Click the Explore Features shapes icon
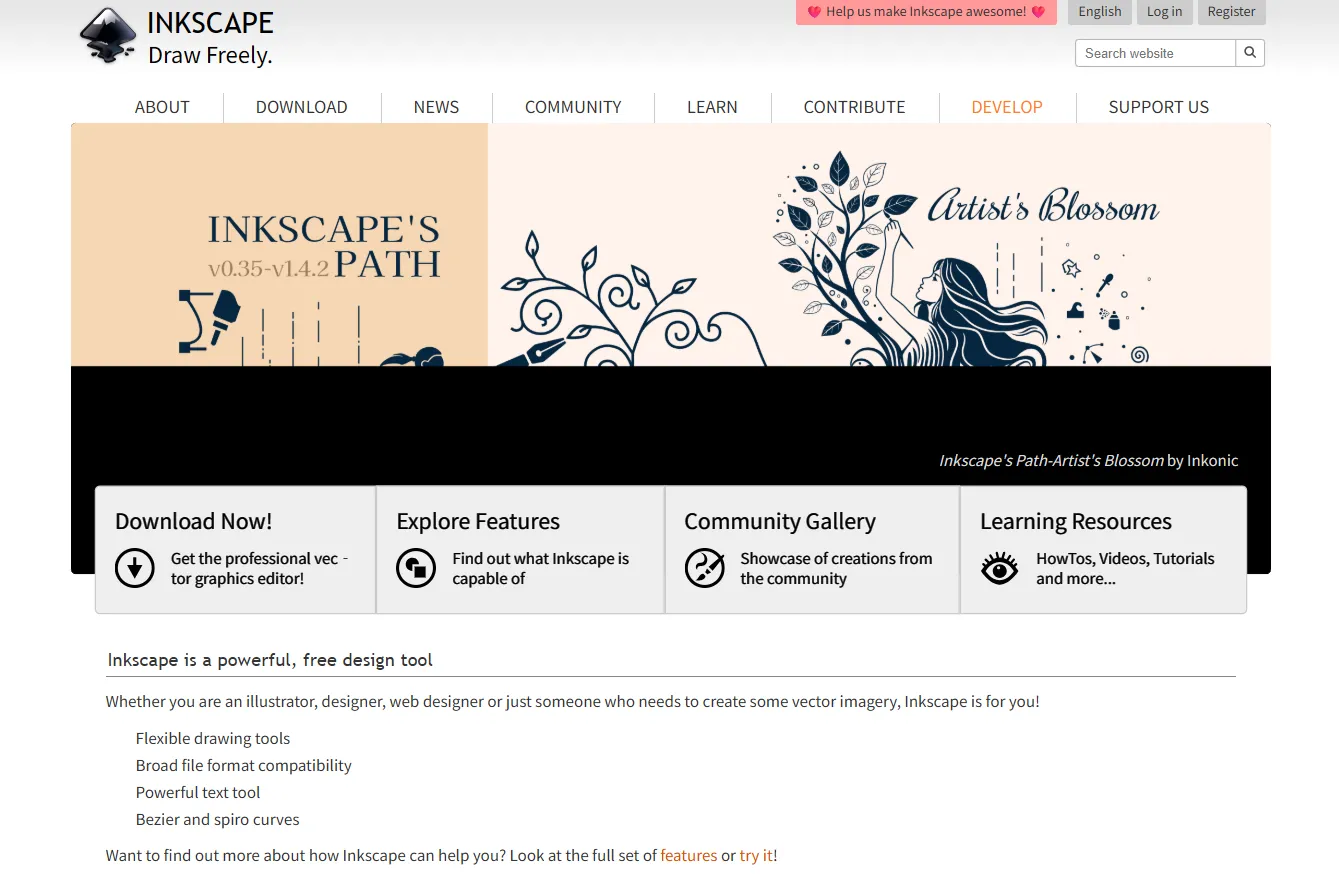This screenshot has width=1339, height=887. [x=416, y=568]
